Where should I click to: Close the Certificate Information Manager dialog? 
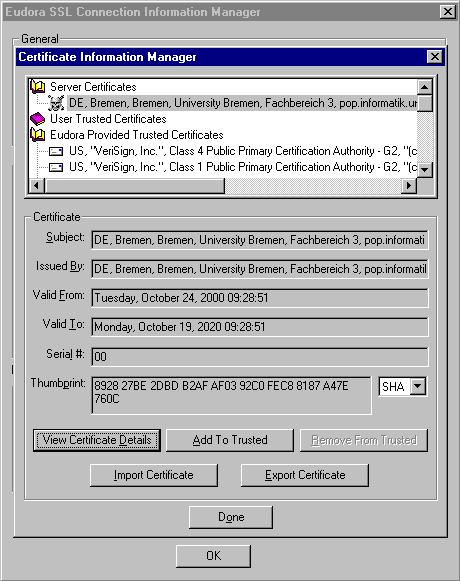coord(434,57)
